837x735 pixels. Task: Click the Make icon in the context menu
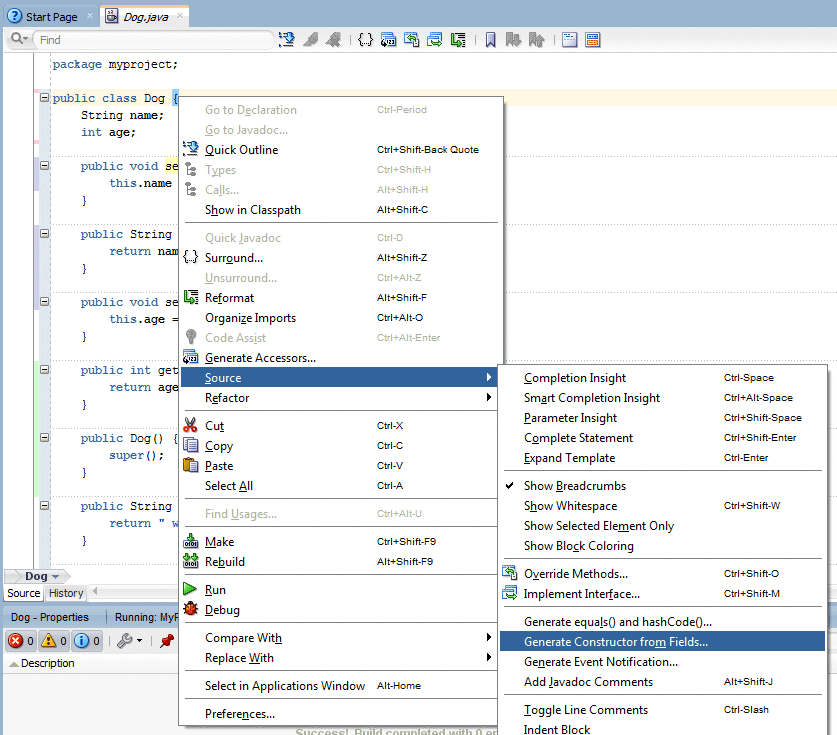pyautogui.click(x=190, y=541)
